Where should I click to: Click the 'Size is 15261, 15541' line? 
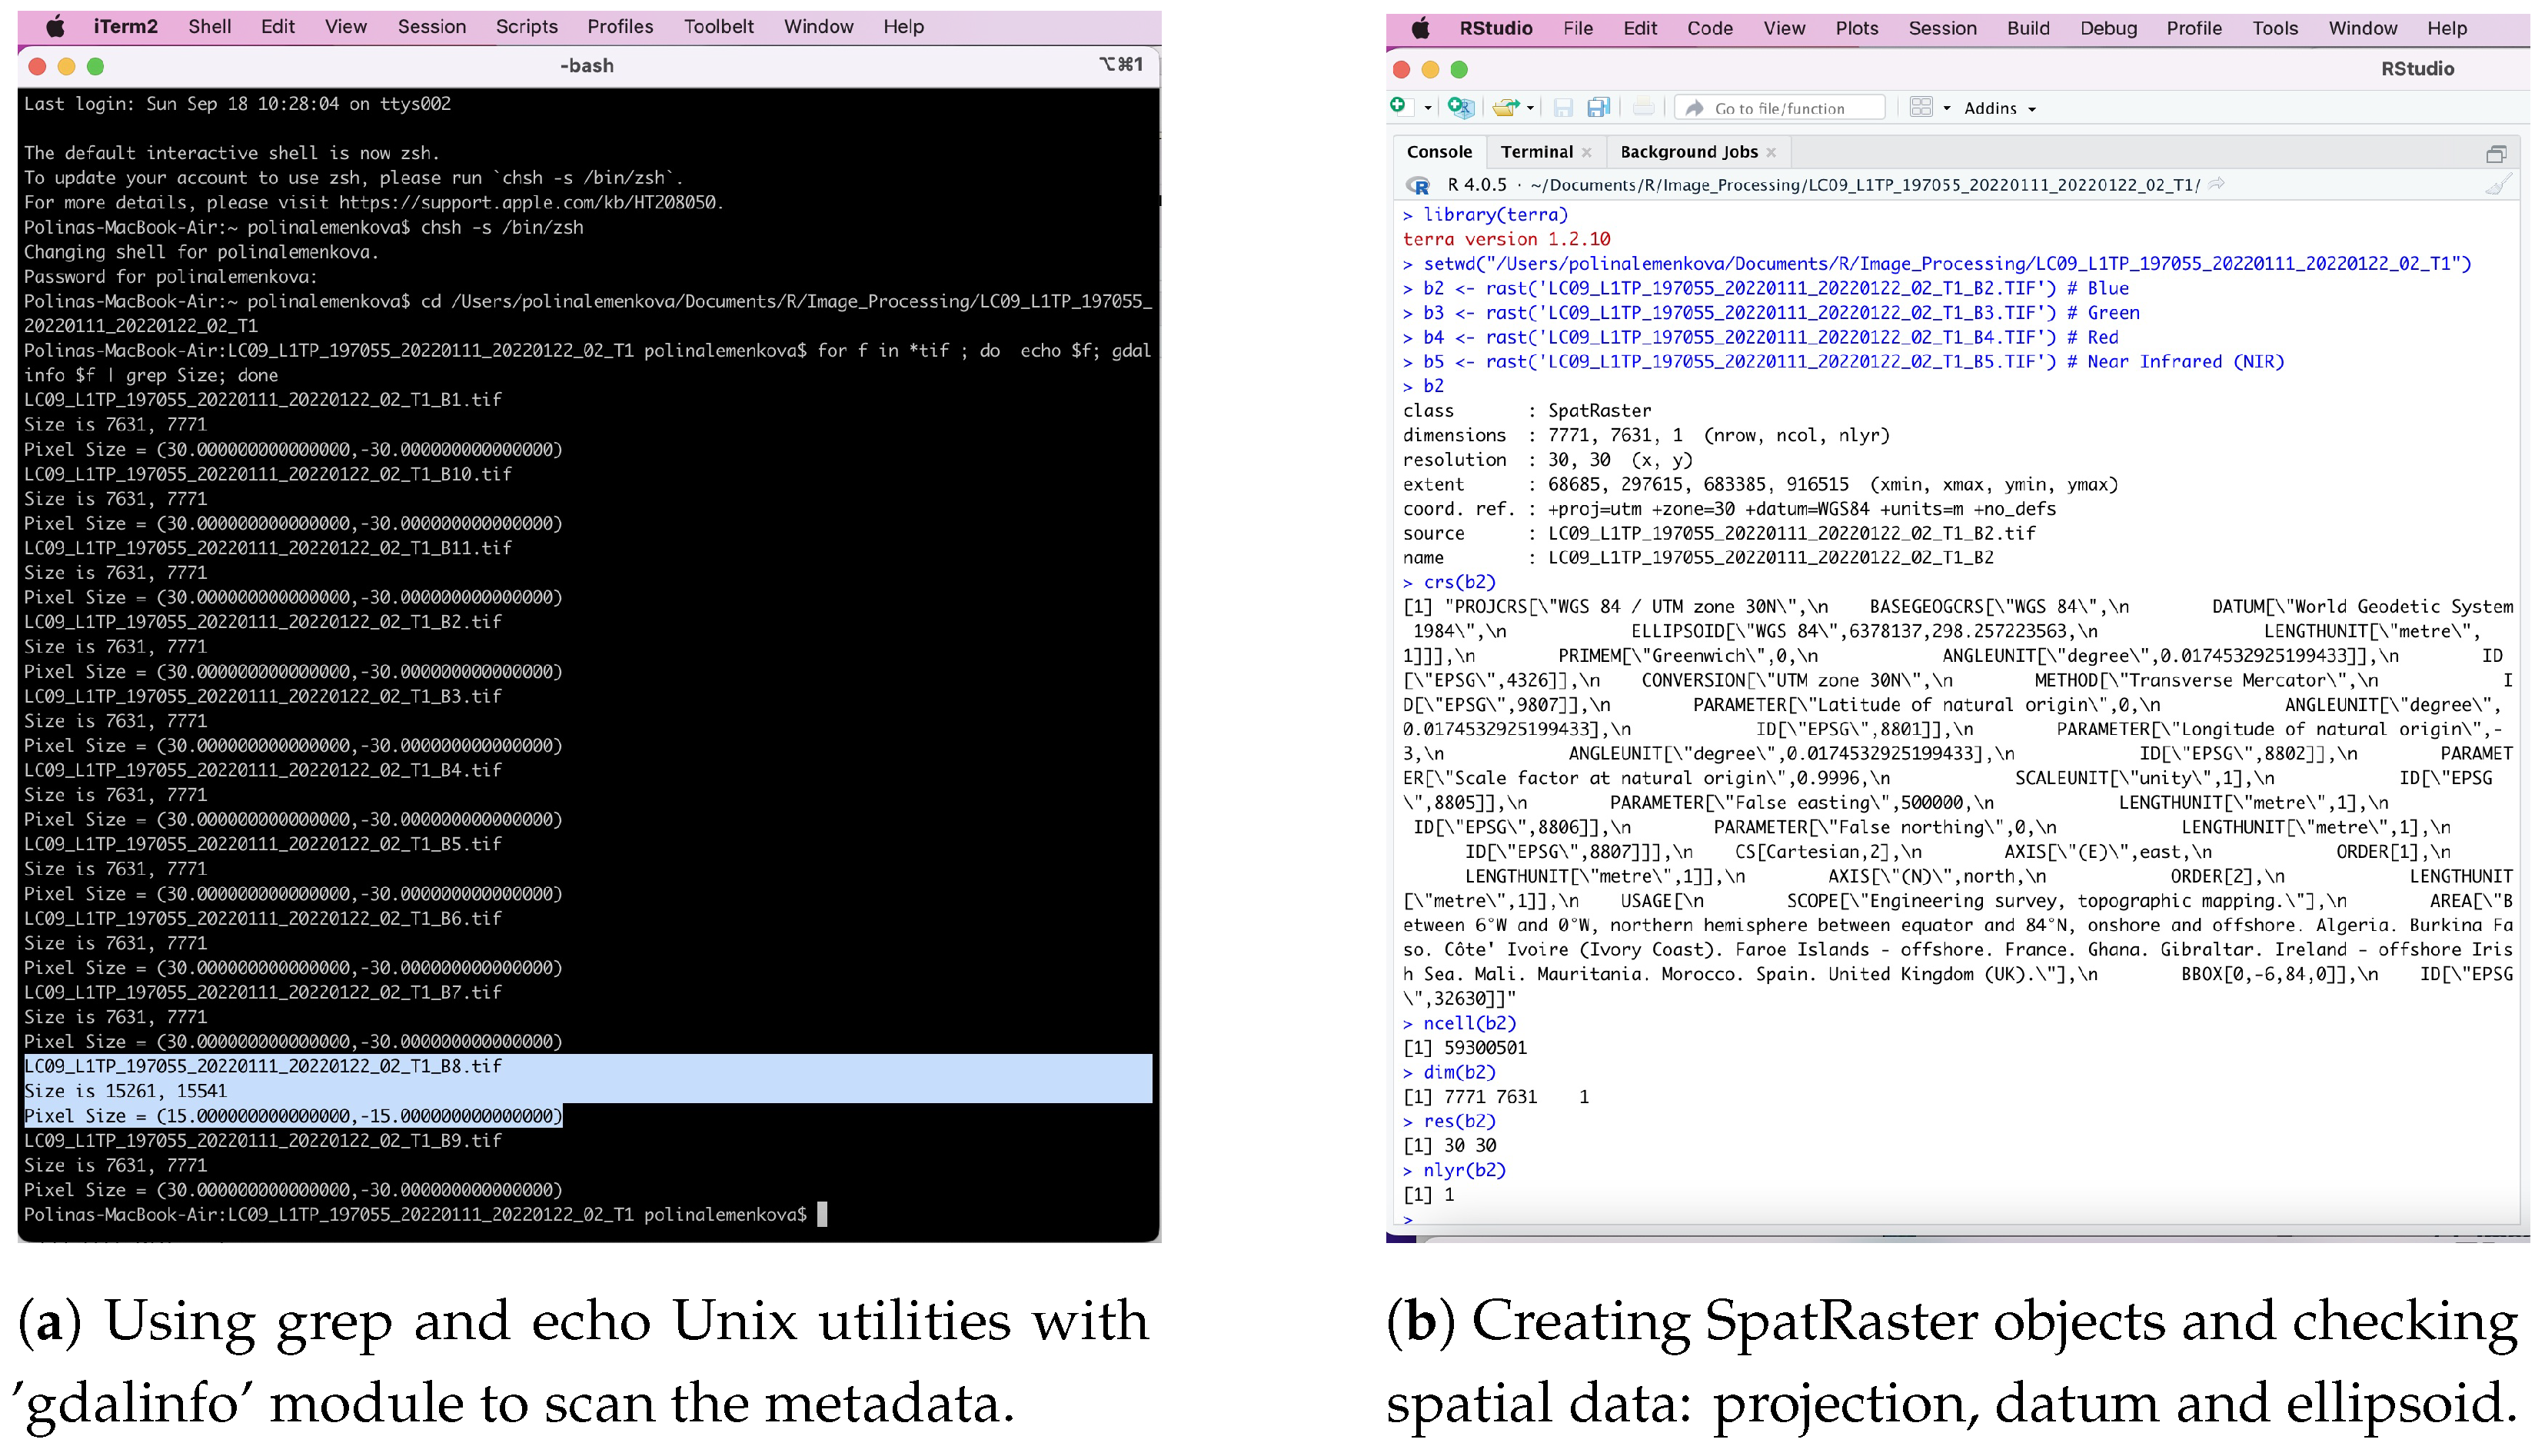[x=125, y=1091]
